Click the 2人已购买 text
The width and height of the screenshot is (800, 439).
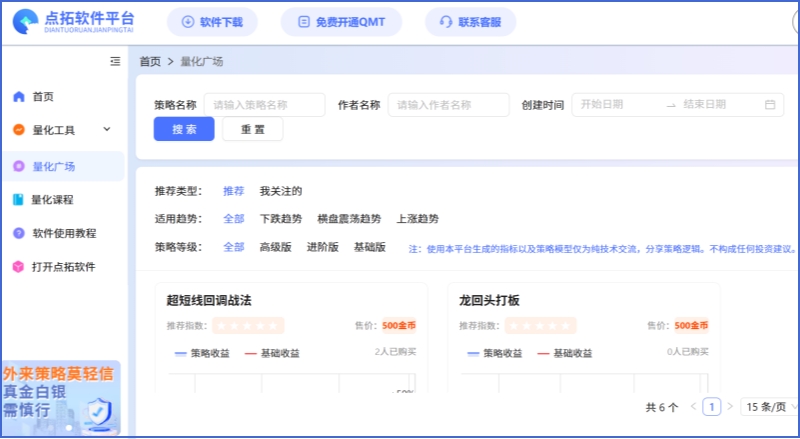pos(395,352)
